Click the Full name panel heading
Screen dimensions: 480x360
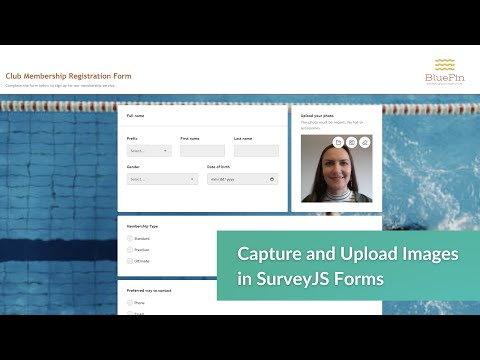135,116
